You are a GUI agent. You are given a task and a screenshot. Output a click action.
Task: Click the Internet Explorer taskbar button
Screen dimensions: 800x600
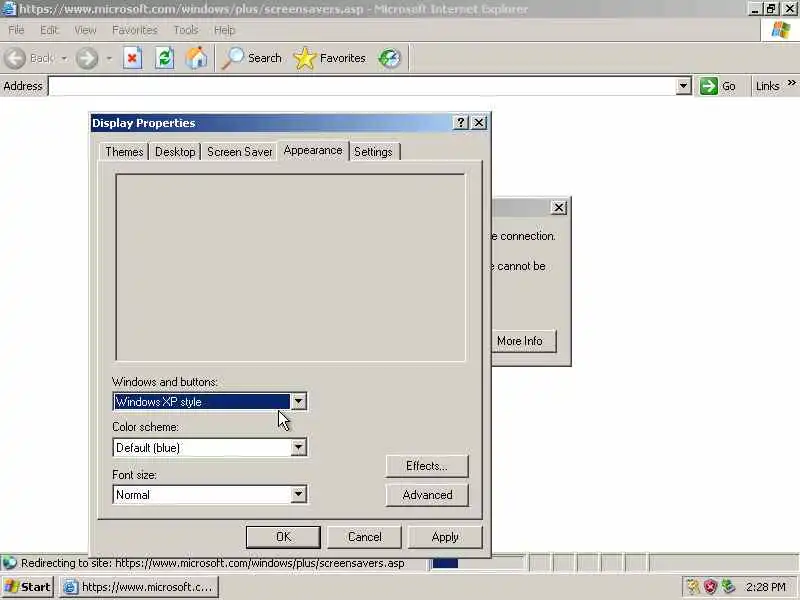coord(139,587)
